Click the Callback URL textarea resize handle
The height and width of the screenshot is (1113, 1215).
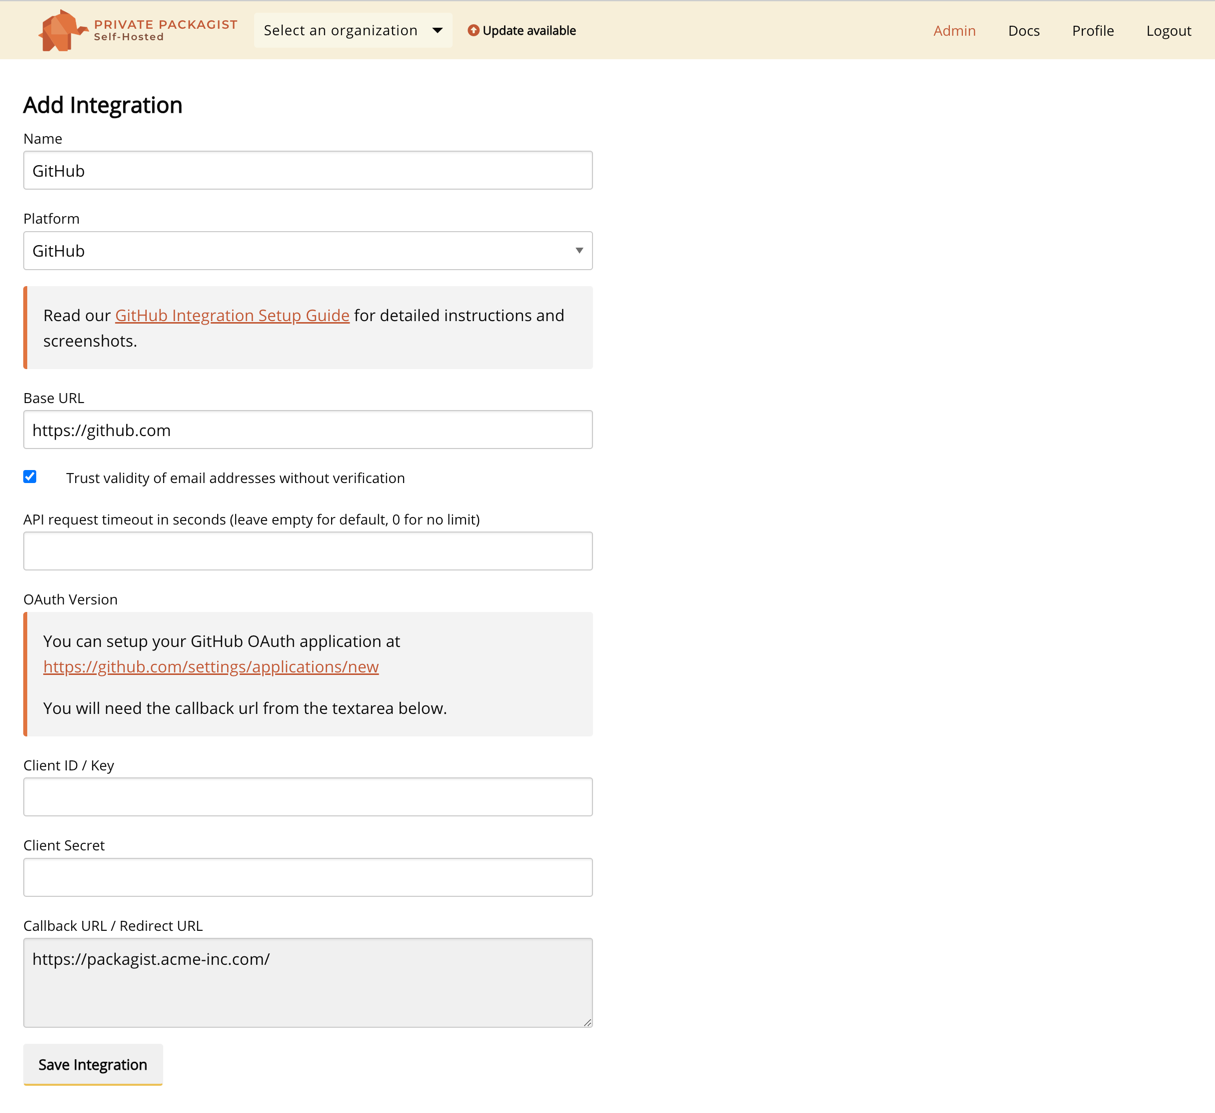coord(587,1021)
